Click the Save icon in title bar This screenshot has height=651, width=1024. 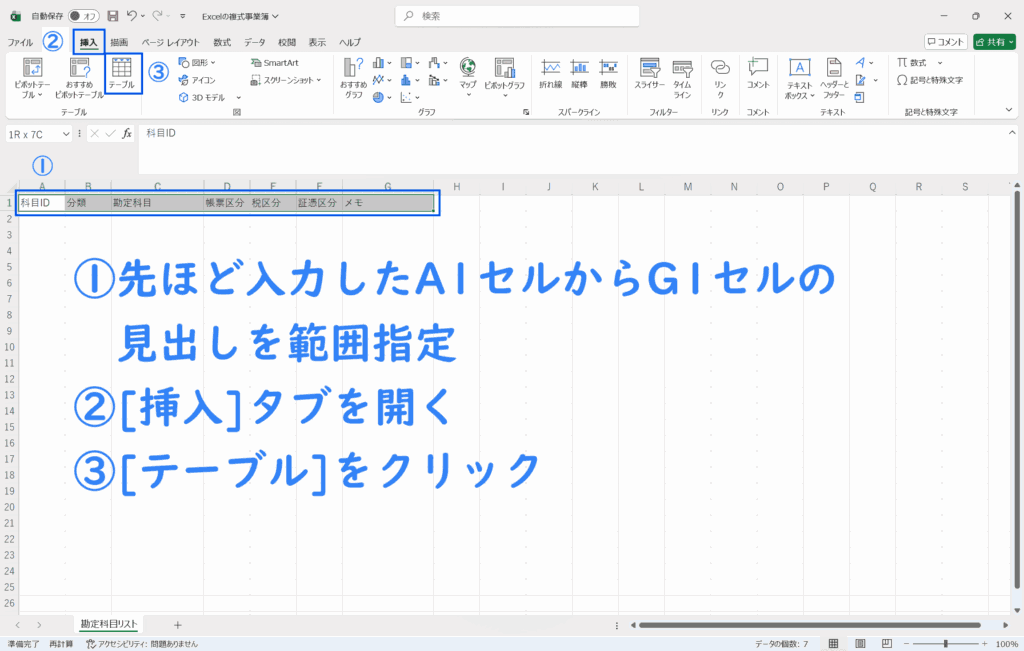112,16
